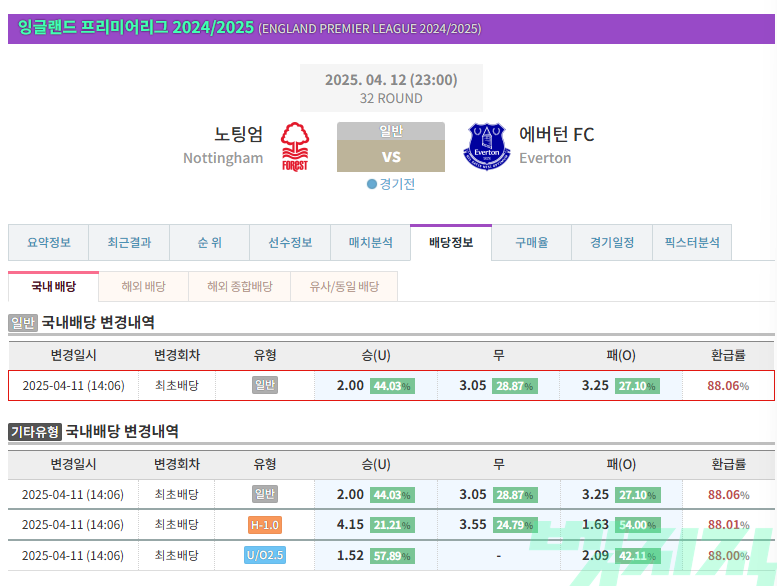Image resolution: width=777 pixels, height=586 pixels.
Task: Select the 국내 배당 sub-tab
Action: tap(54, 286)
